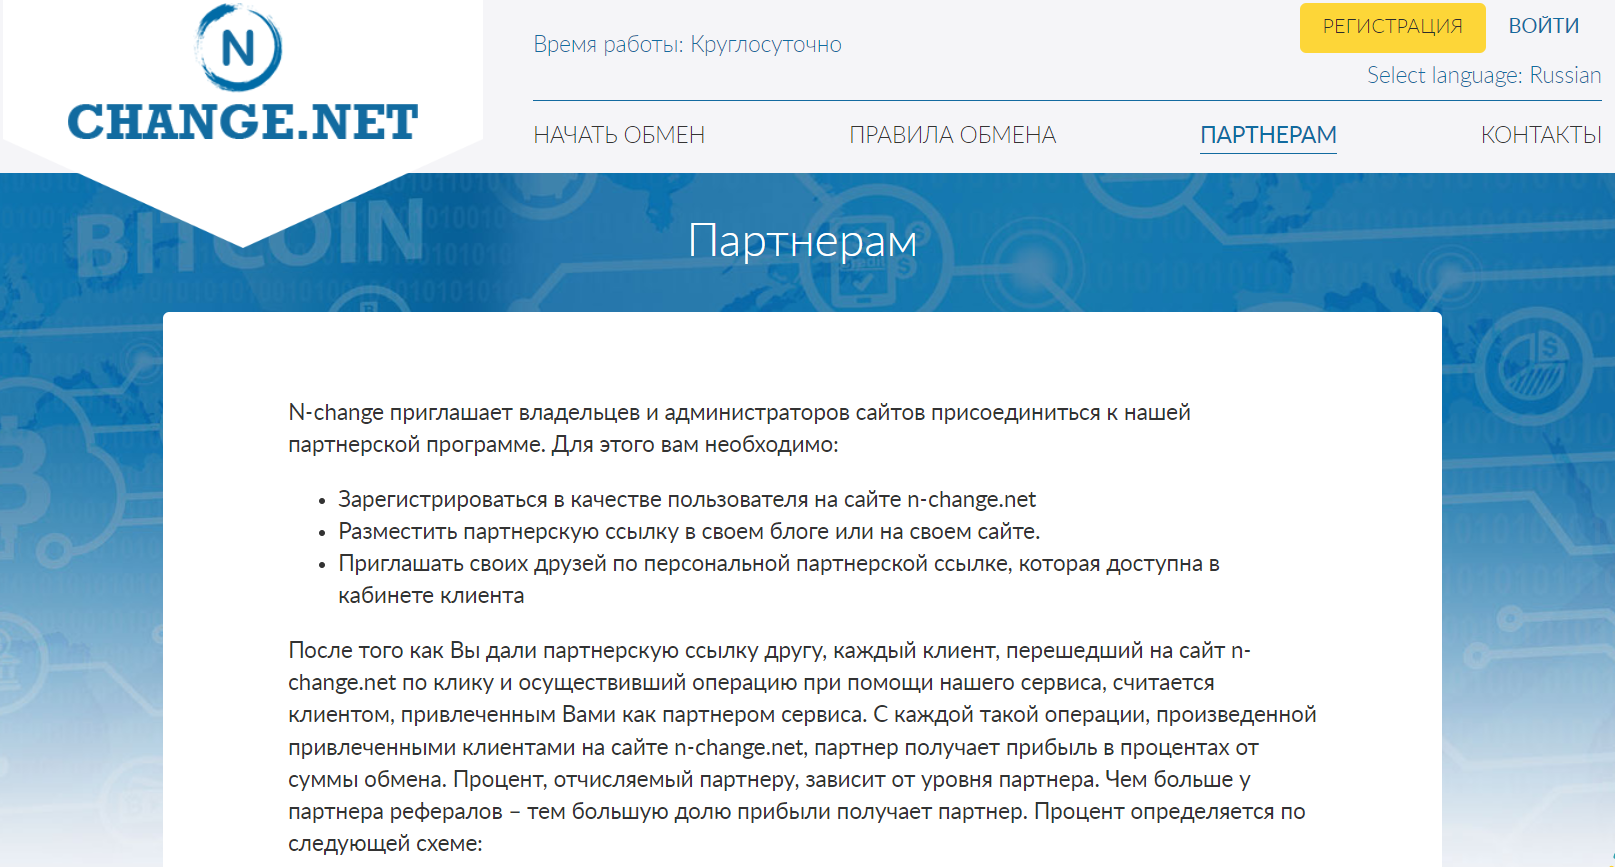Click the bullet 'Зарегистрироваться в качестве пользователя'
The width and height of the screenshot is (1615, 867).
687,499
